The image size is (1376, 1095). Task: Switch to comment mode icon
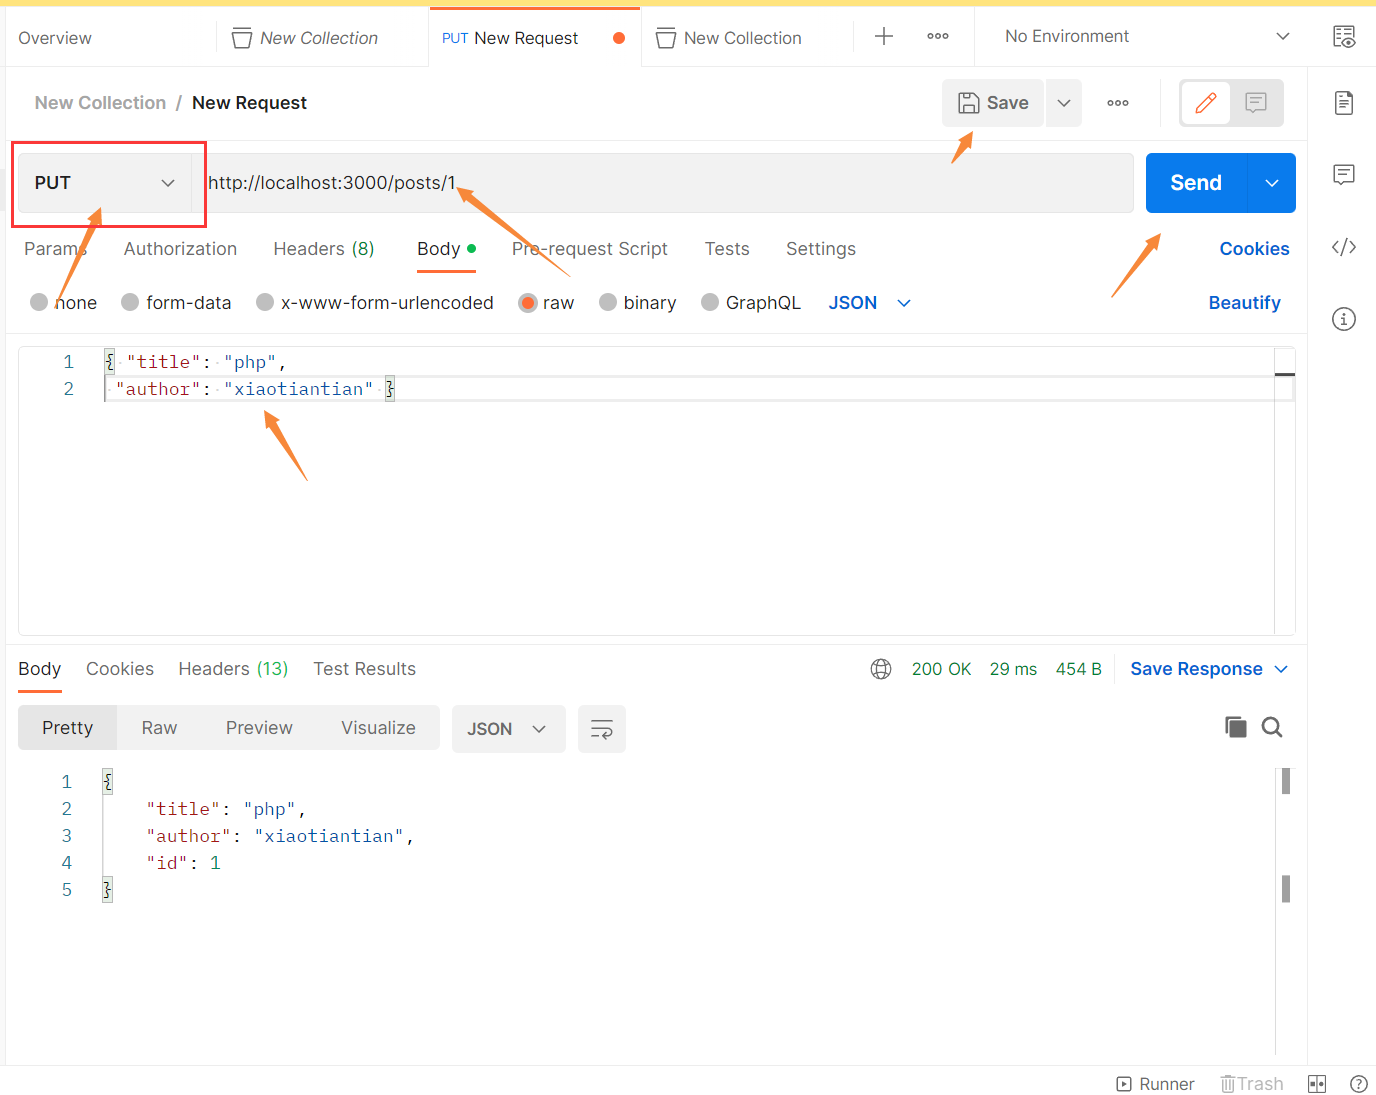point(1256,103)
